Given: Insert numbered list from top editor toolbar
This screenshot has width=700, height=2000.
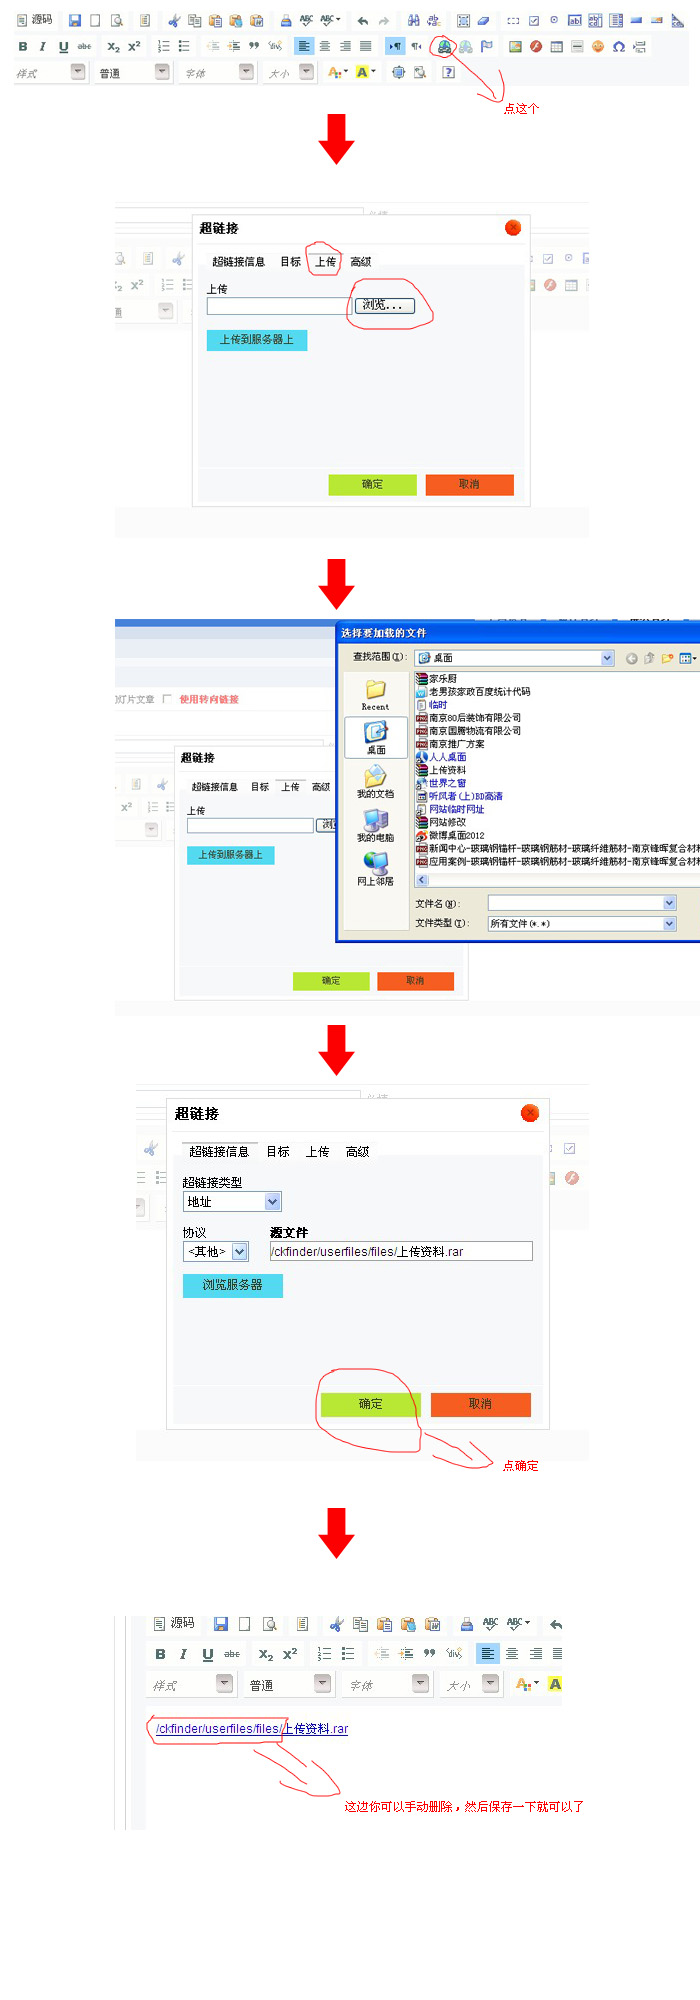Looking at the screenshot, I should pos(164,46).
